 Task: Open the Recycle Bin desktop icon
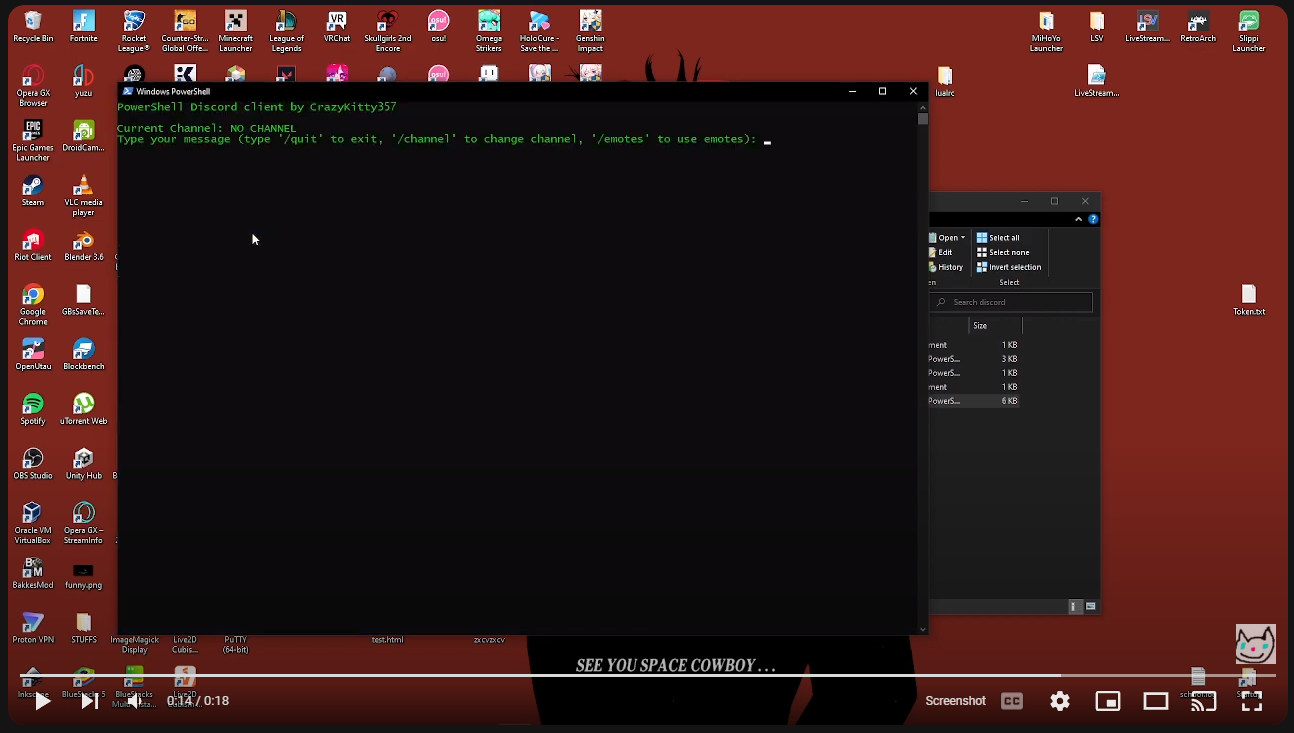(x=33, y=27)
